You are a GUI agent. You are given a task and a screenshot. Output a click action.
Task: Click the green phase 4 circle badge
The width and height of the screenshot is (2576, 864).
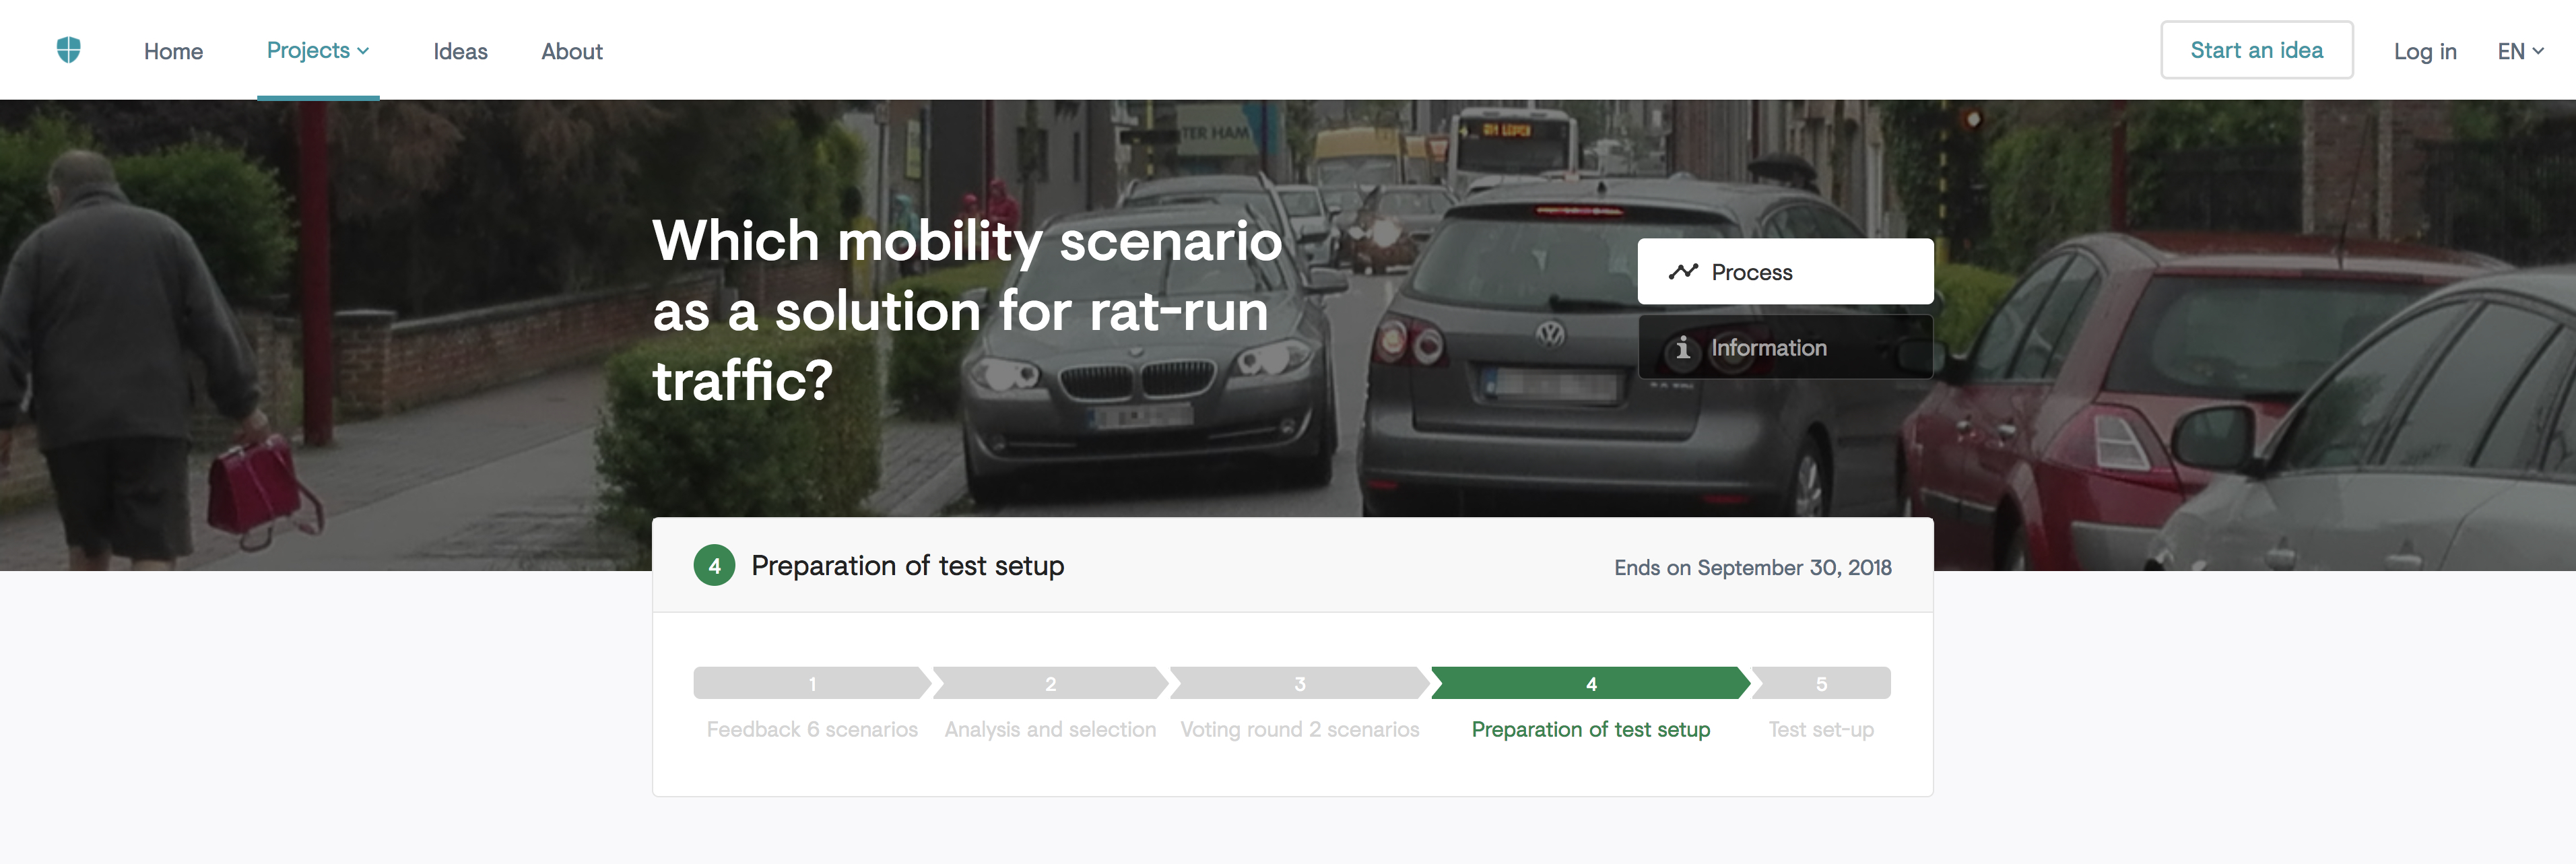714,566
